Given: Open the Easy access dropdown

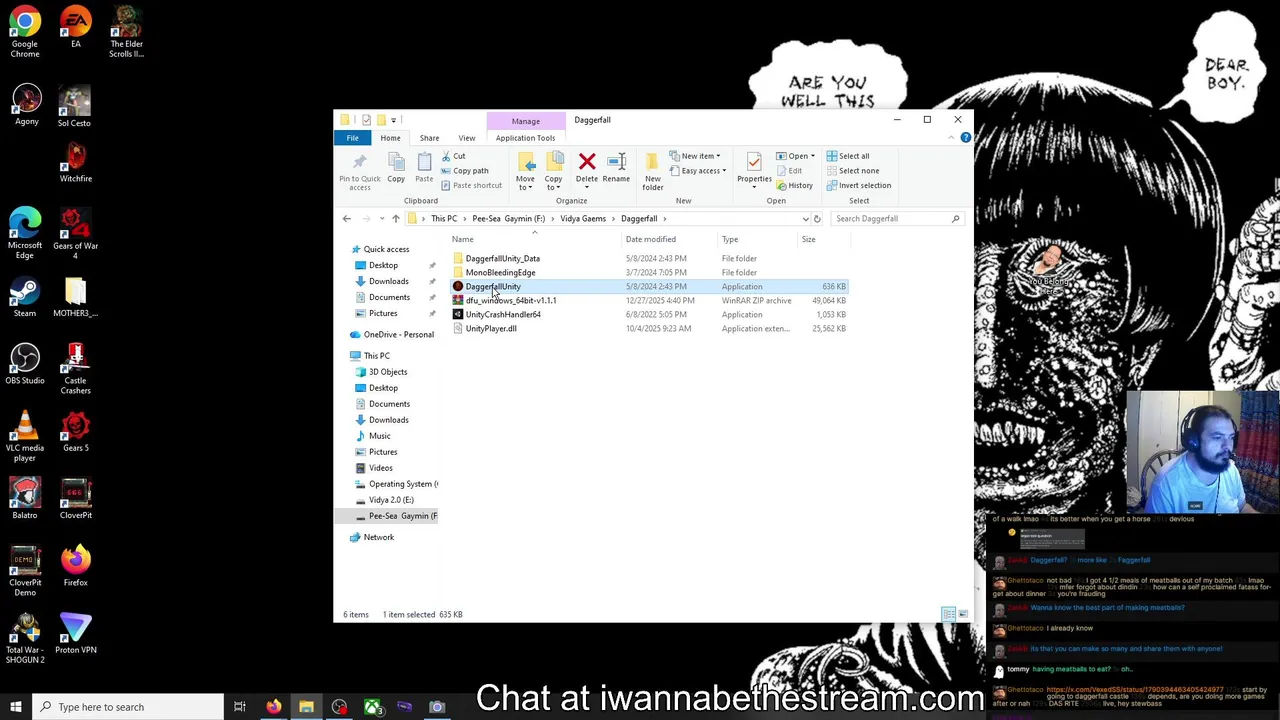Looking at the screenshot, I should (x=699, y=171).
